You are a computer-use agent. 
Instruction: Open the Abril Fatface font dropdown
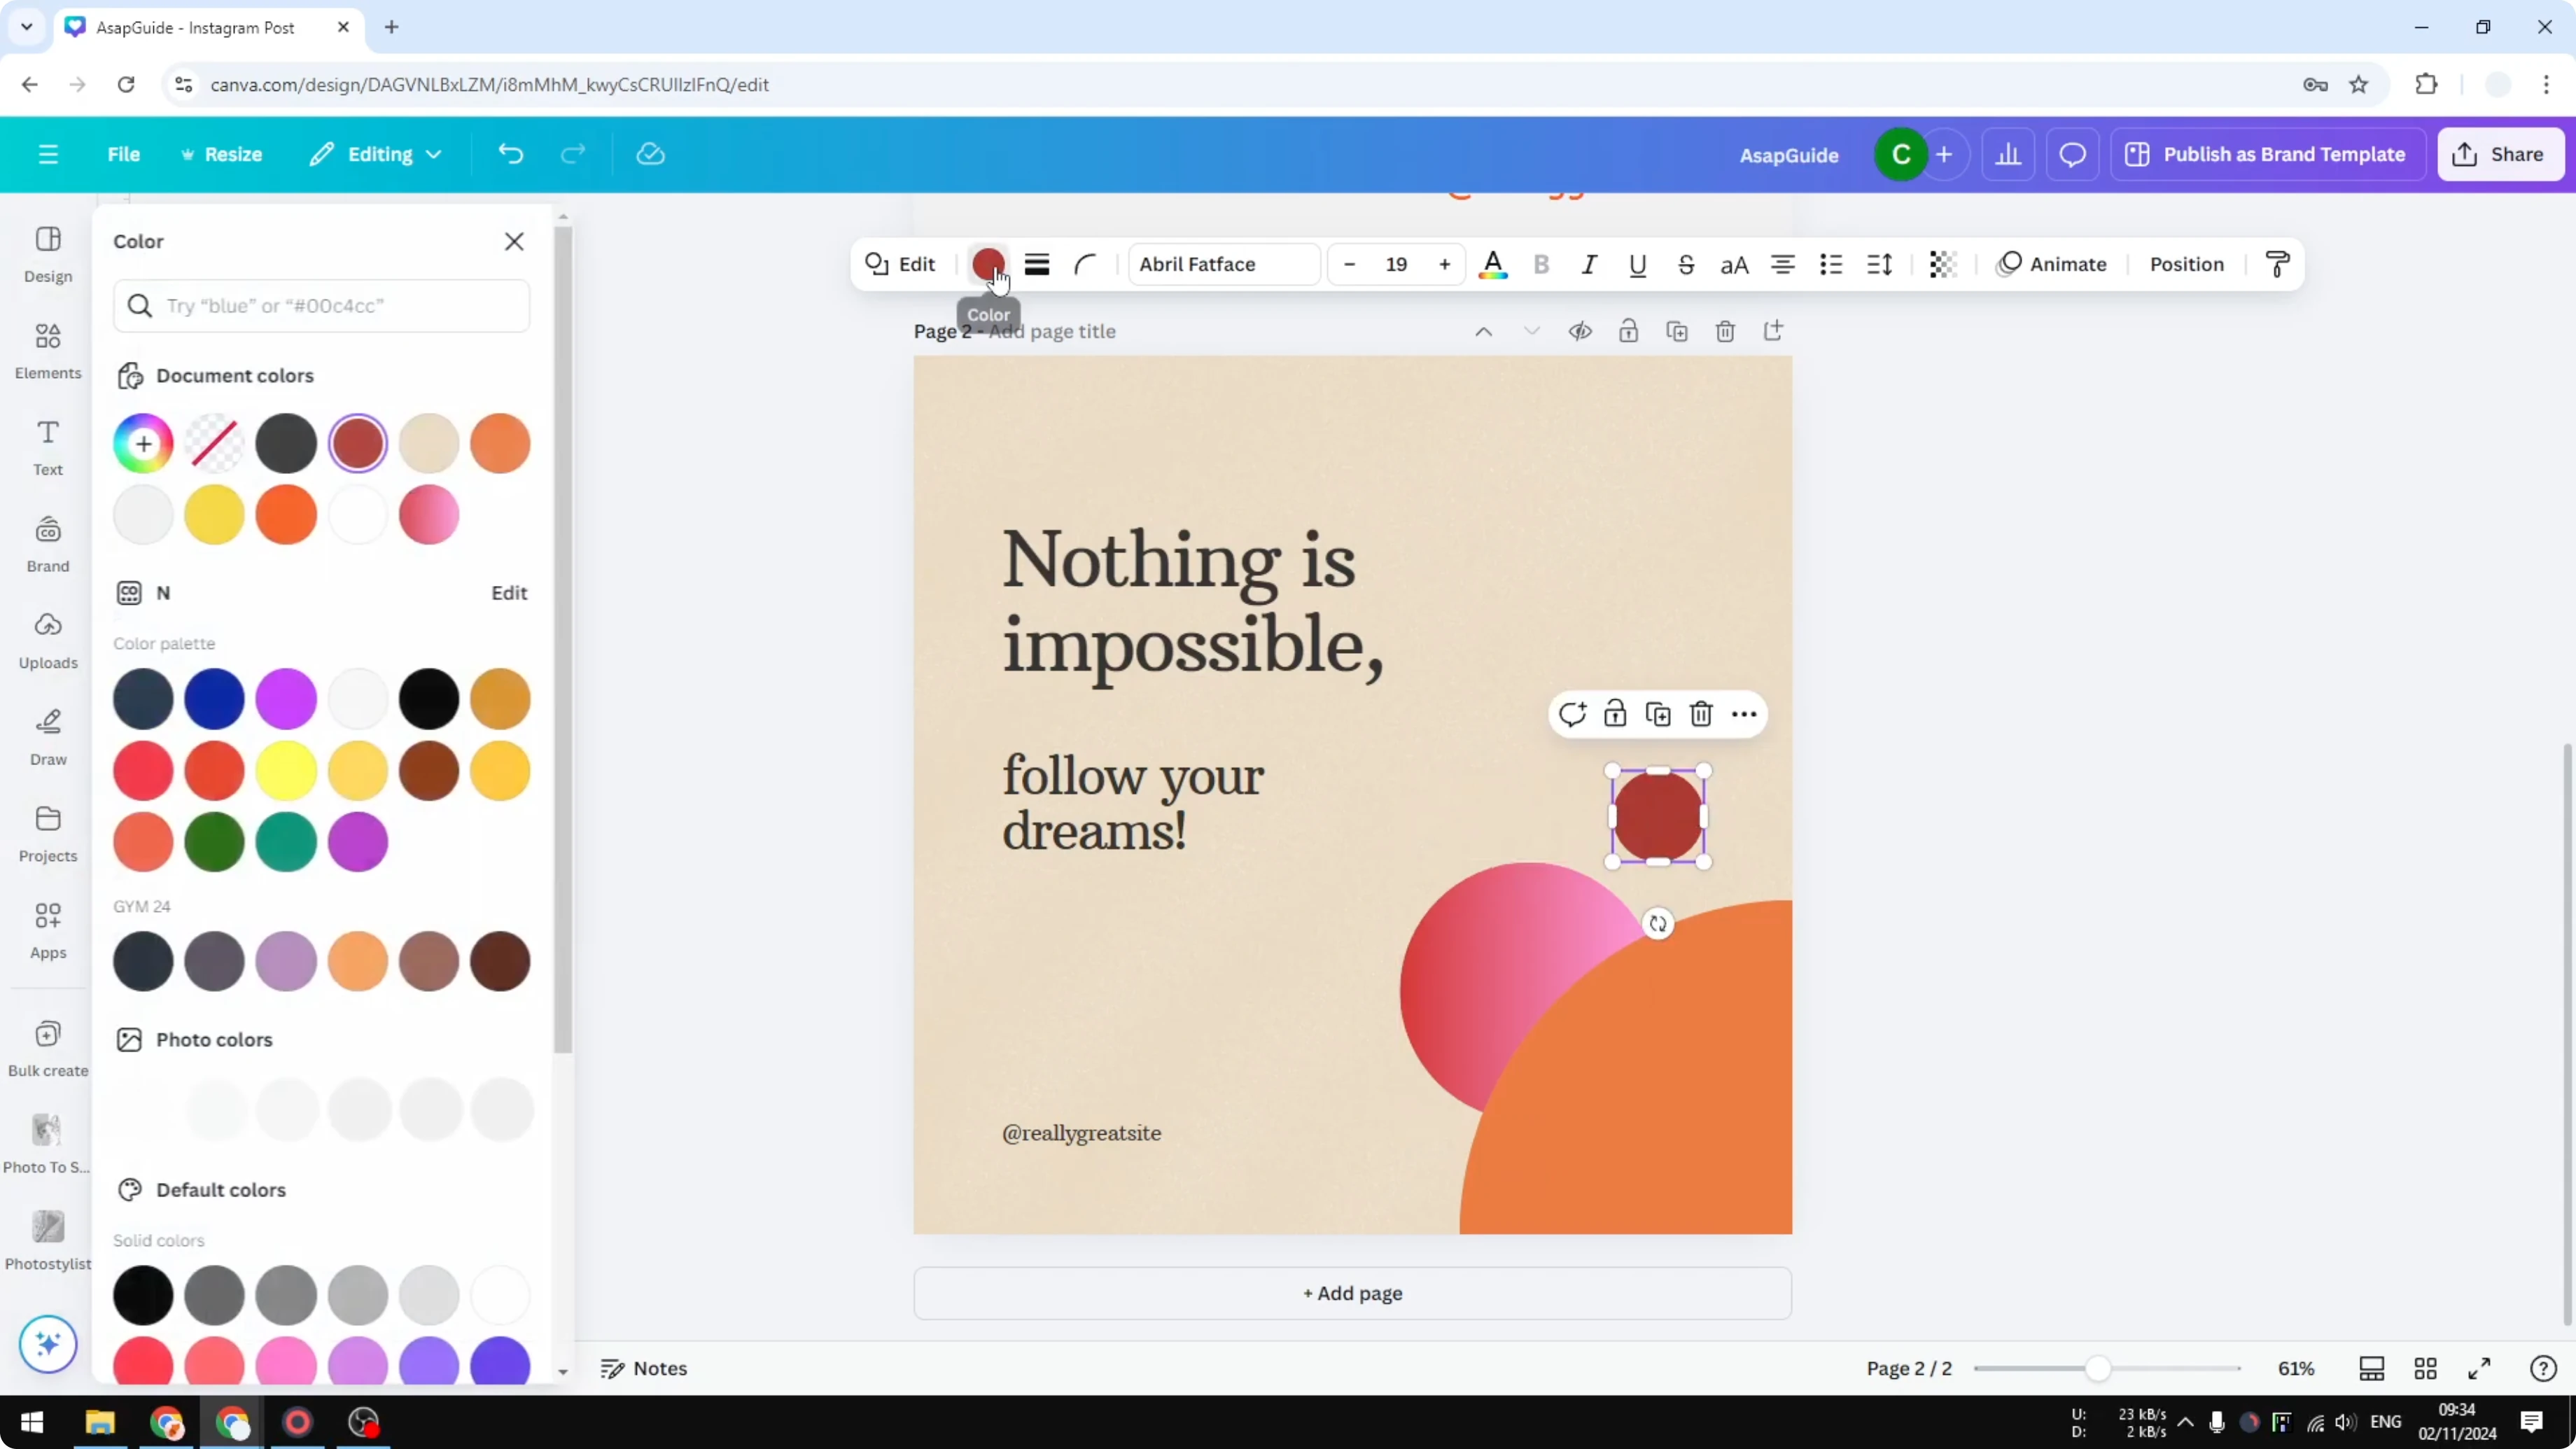[x=1222, y=264]
